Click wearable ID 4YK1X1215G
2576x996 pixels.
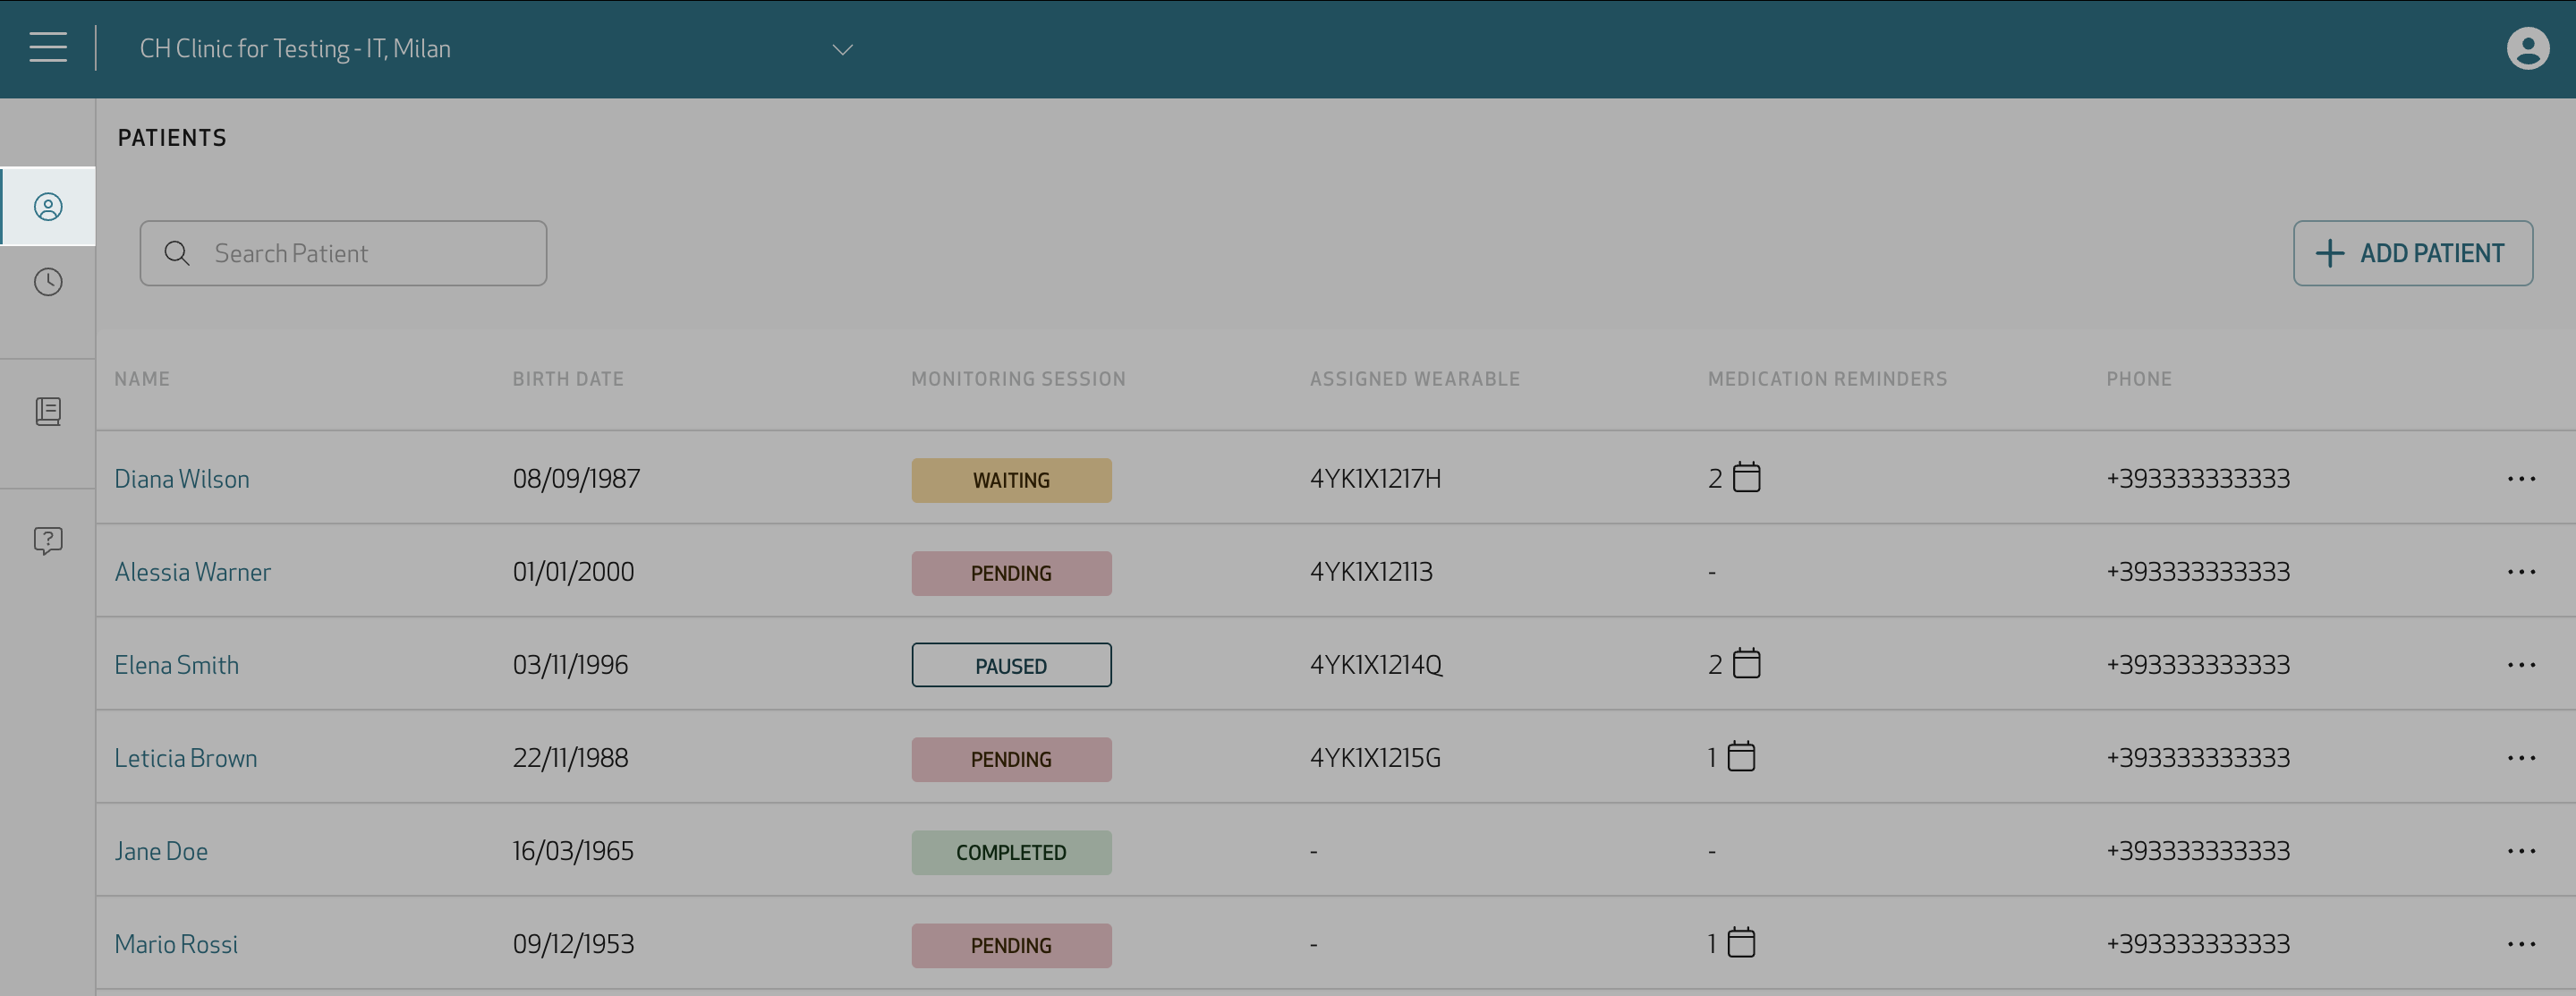tap(1375, 758)
